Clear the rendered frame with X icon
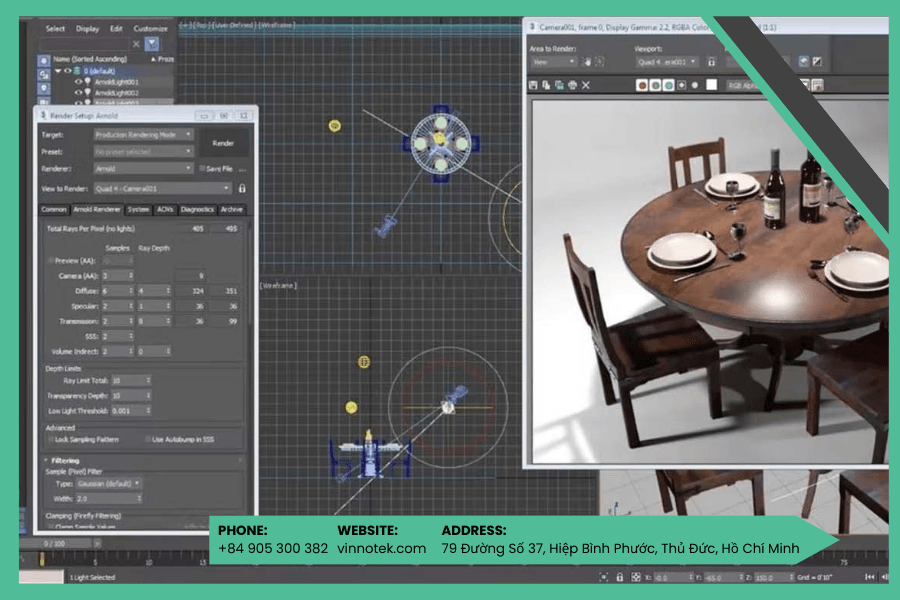This screenshot has width=900, height=600. pyautogui.click(x=585, y=85)
